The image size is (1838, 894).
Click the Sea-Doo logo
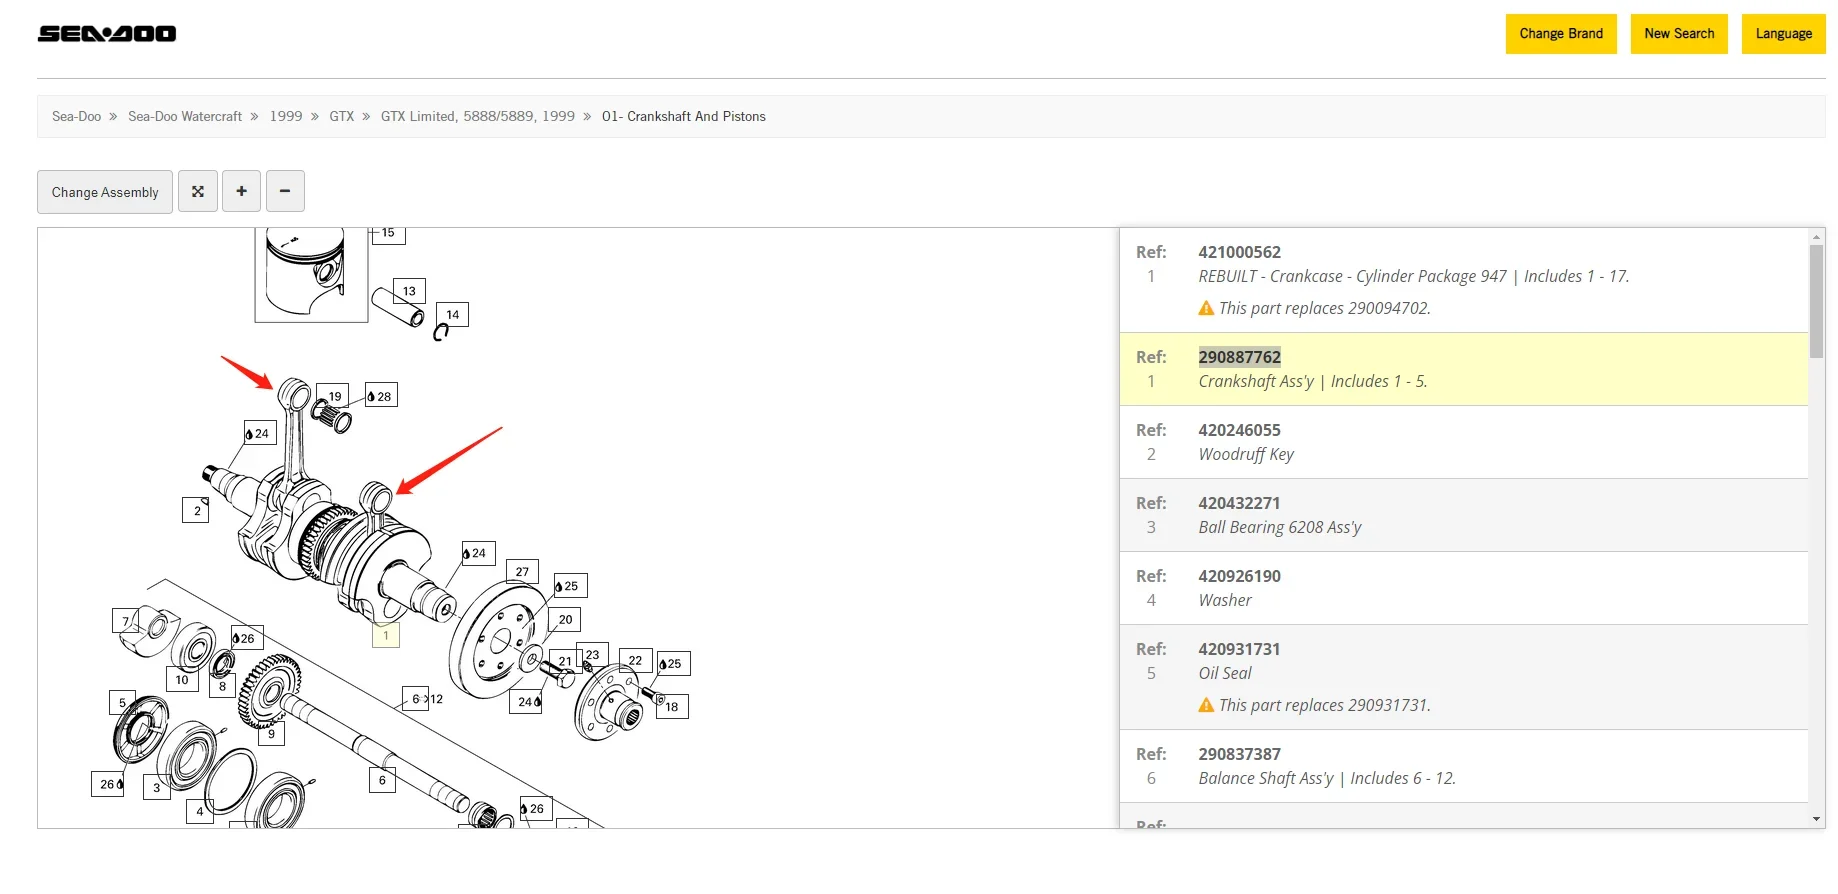pyautogui.click(x=107, y=34)
